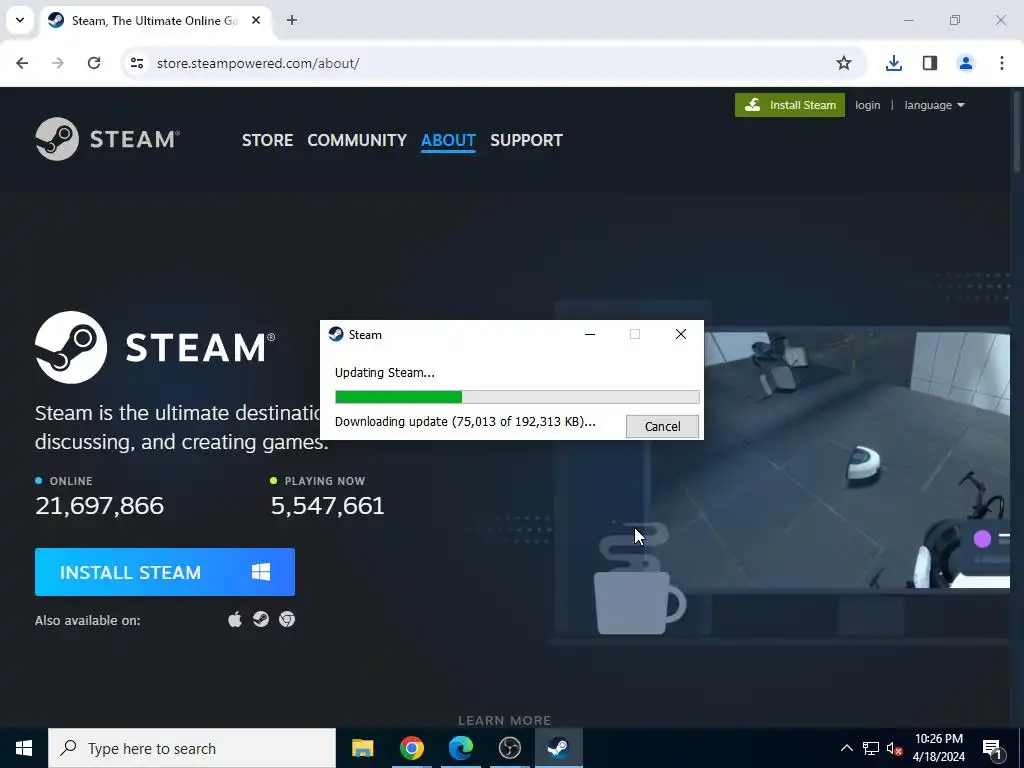Open the COMMUNITY menu
The height and width of the screenshot is (768, 1024).
[357, 140]
